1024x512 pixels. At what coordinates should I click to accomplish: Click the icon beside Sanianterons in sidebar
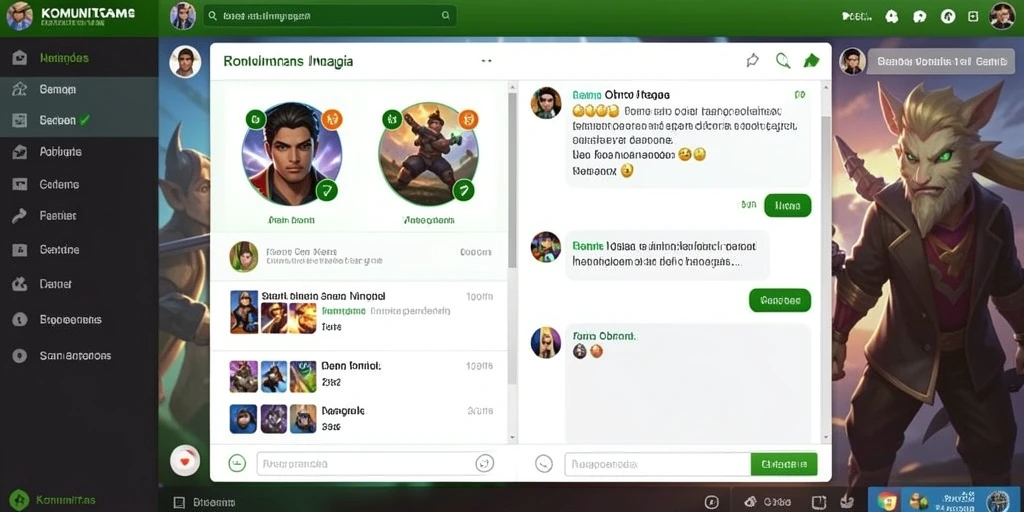click(x=20, y=356)
